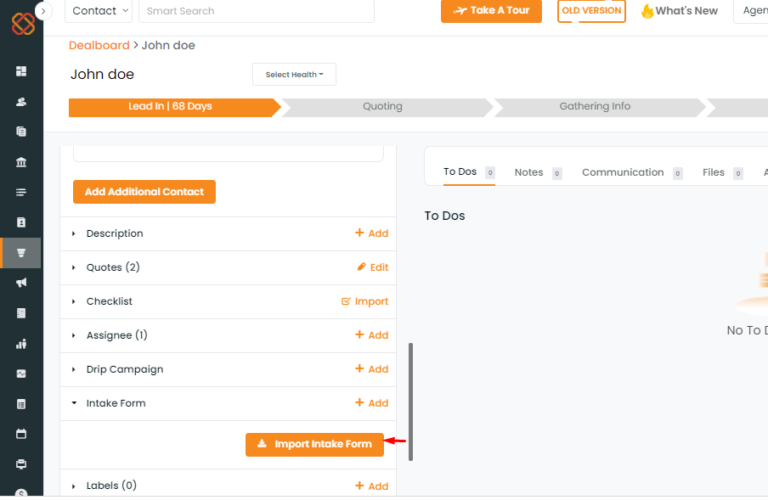
Task: Click the left panel vertical scrollbar
Action: coord(410,402)
